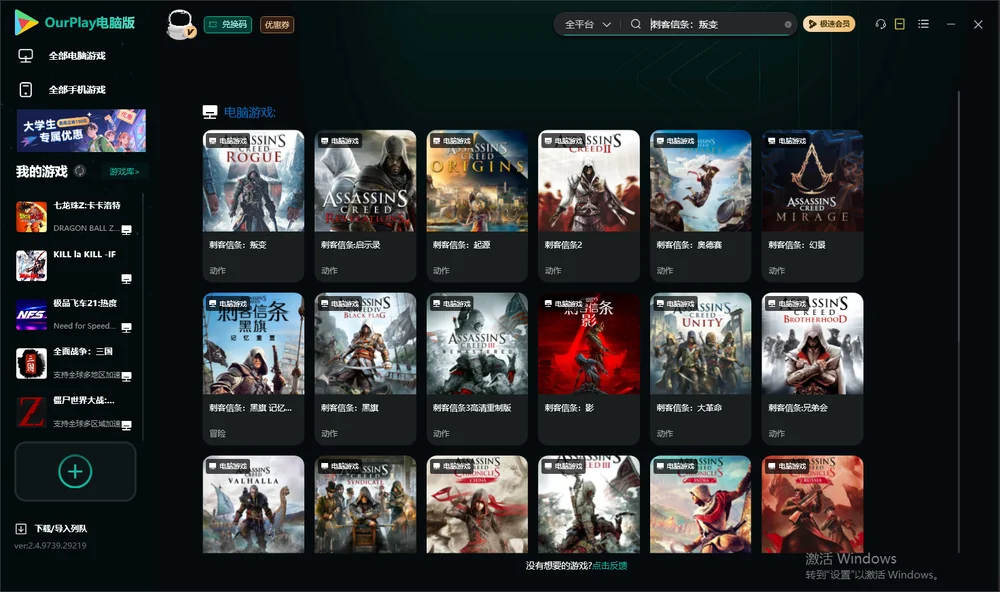
Task: Clear the search box text
Action: pyautogui.click(x=788, y=24)
